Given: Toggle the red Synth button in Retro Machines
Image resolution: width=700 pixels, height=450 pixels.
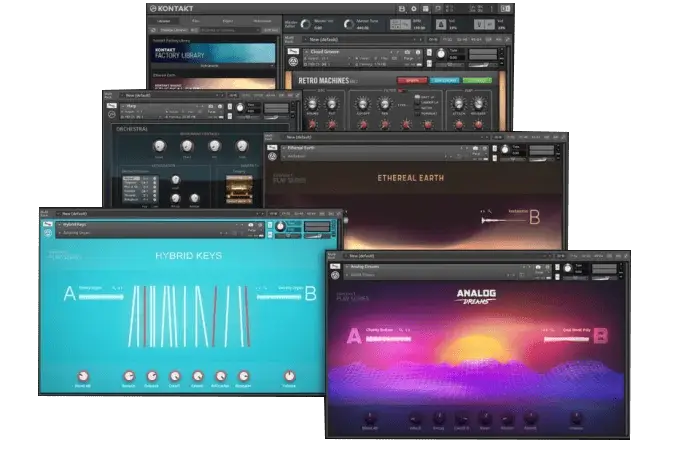Looking at the screenshot, I should (x=412, y=80).
